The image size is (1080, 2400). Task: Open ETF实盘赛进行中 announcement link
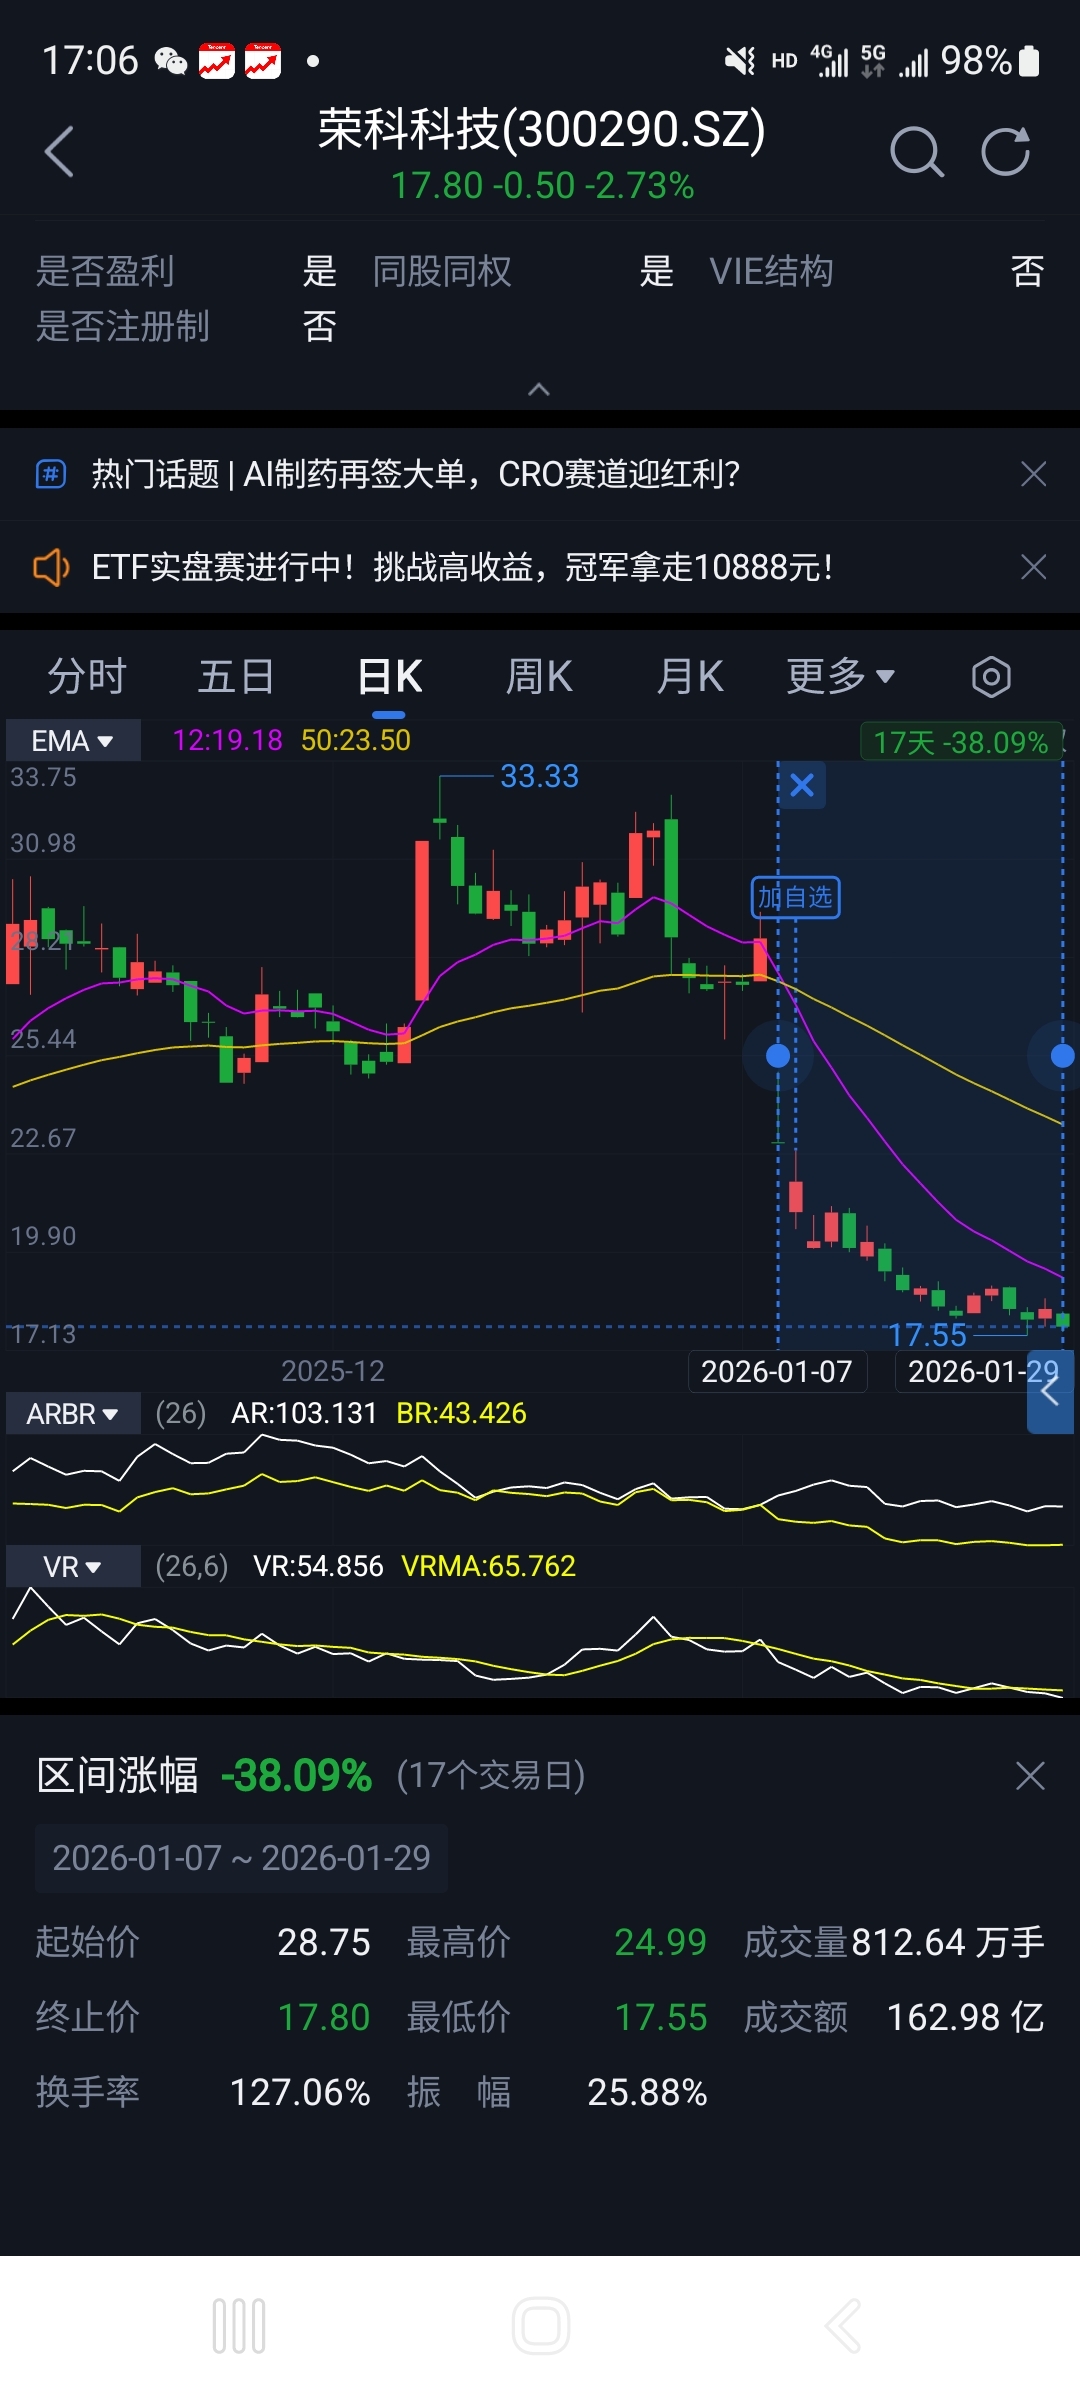click(463, 567)
